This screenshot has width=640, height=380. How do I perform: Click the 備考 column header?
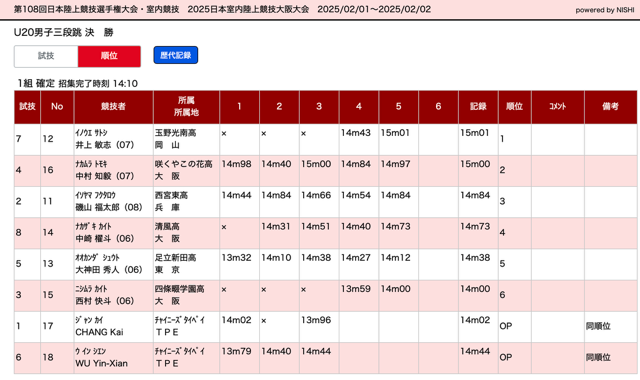(x=610, y=107)
